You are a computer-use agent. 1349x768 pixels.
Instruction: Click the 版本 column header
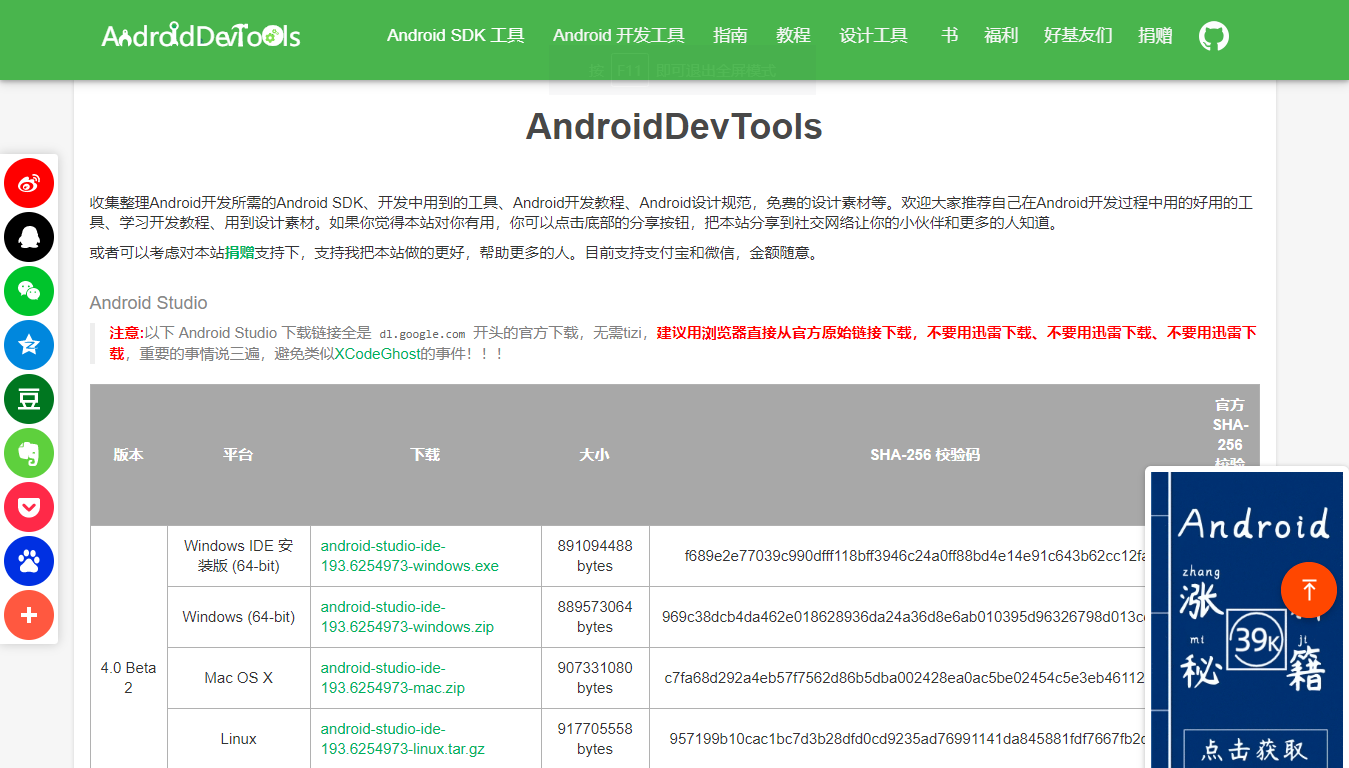tap(128, 455)
